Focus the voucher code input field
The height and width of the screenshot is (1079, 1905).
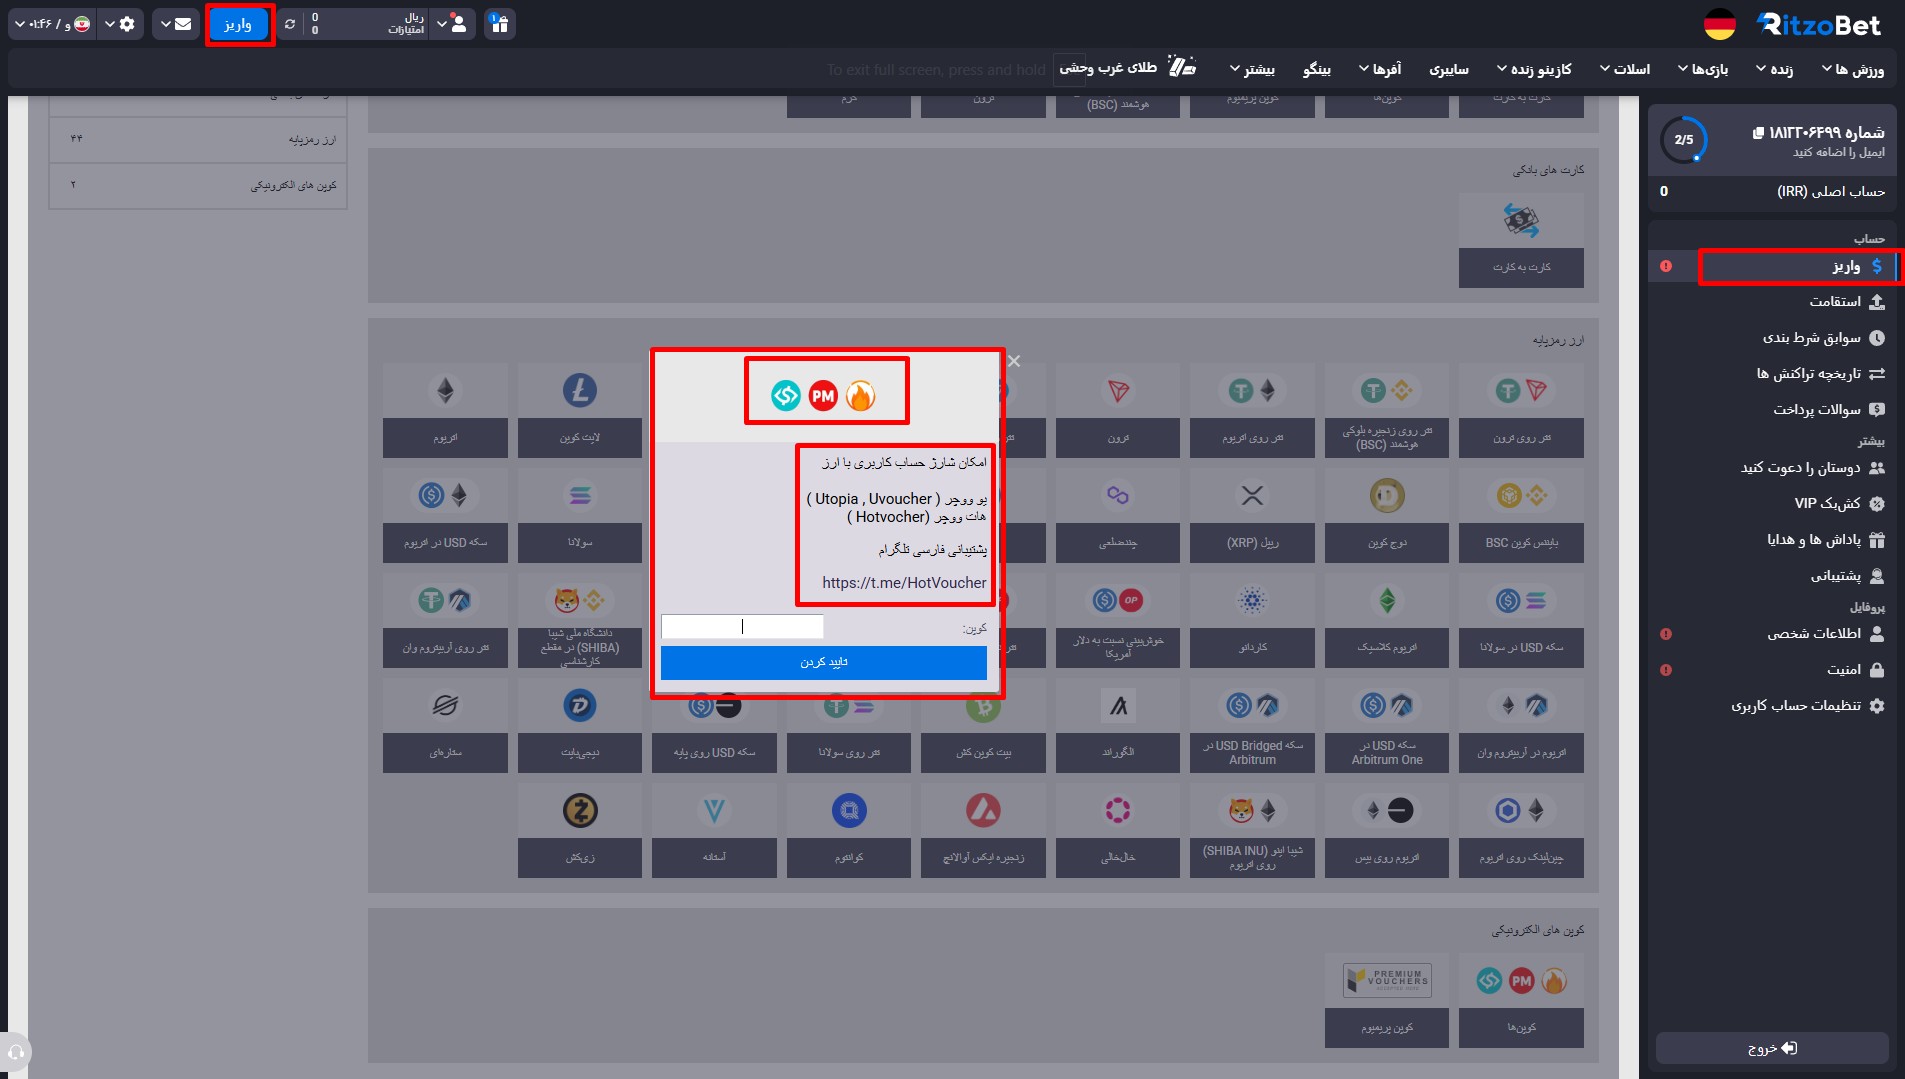742,626
